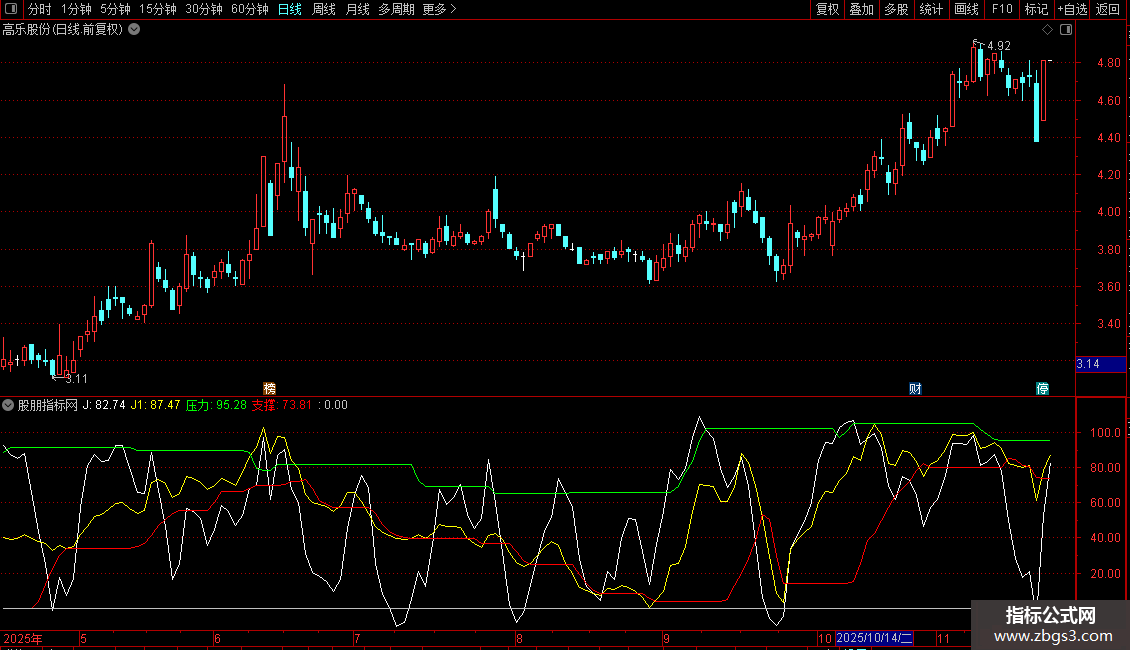Open the 画线 drawing tools
This screenshot has height=650, width=1130.
click(x=966, y=9)
